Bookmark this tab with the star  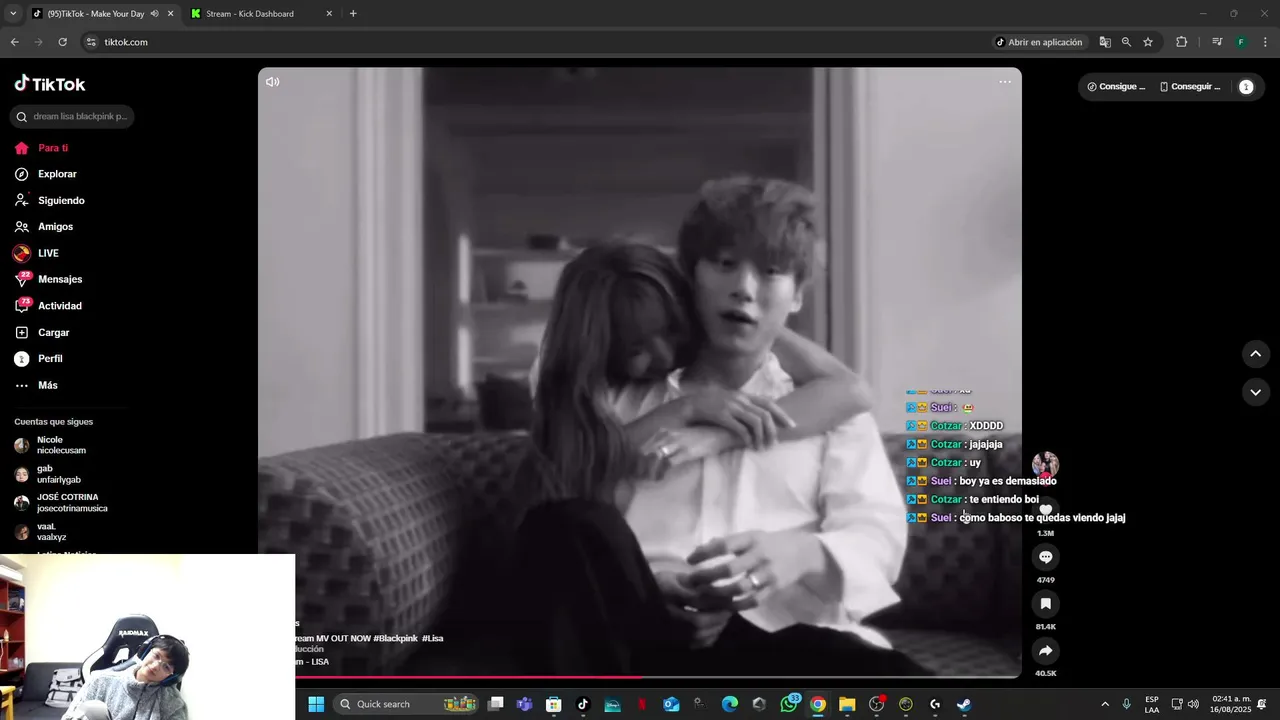coord(1148,42)
